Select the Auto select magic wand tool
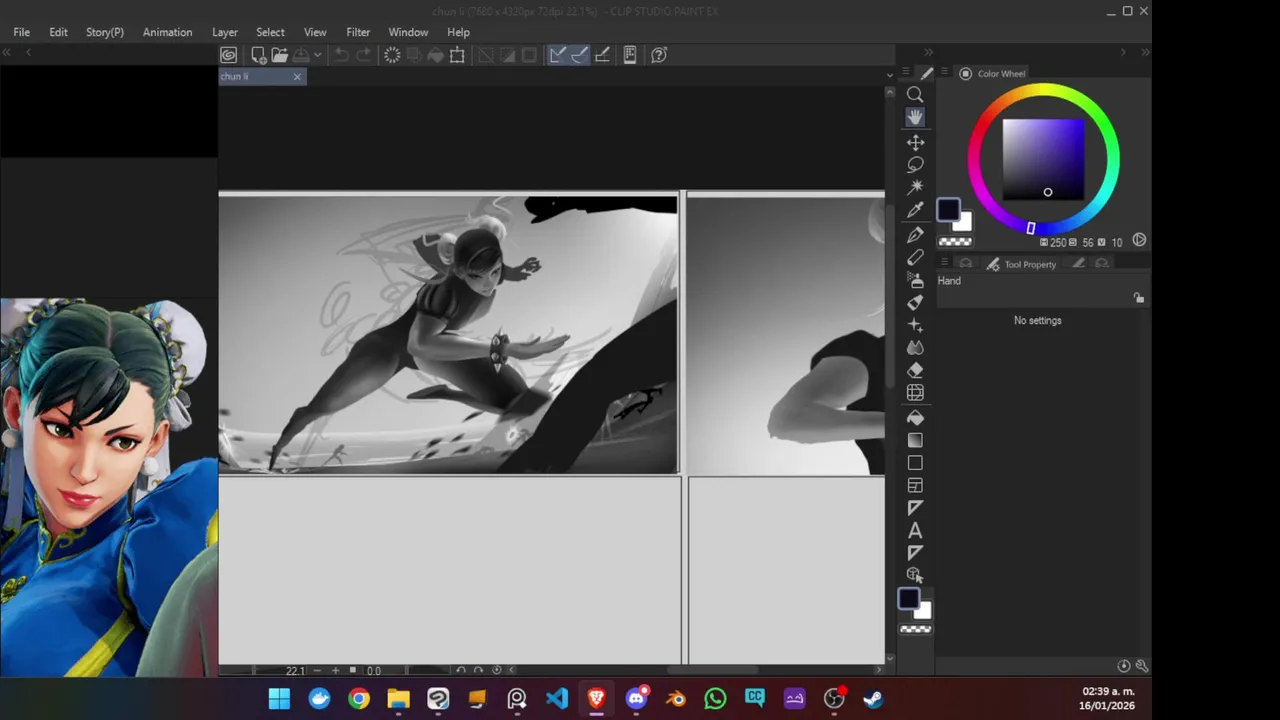The image size is (1280, 720). coord(915,187)
